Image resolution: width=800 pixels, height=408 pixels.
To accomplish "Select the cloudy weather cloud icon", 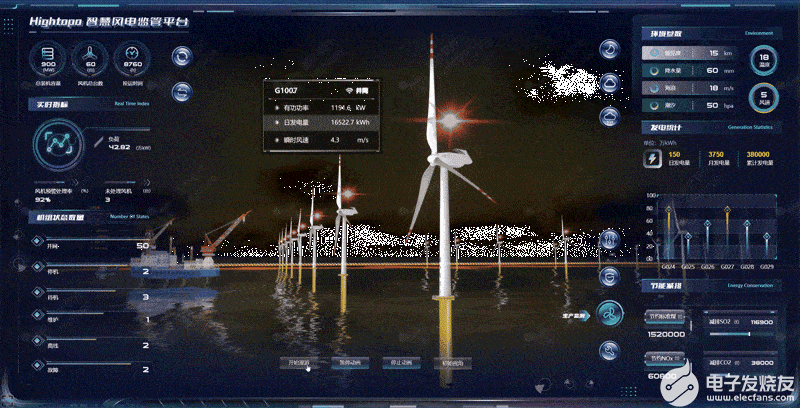I will pos(610,83).
